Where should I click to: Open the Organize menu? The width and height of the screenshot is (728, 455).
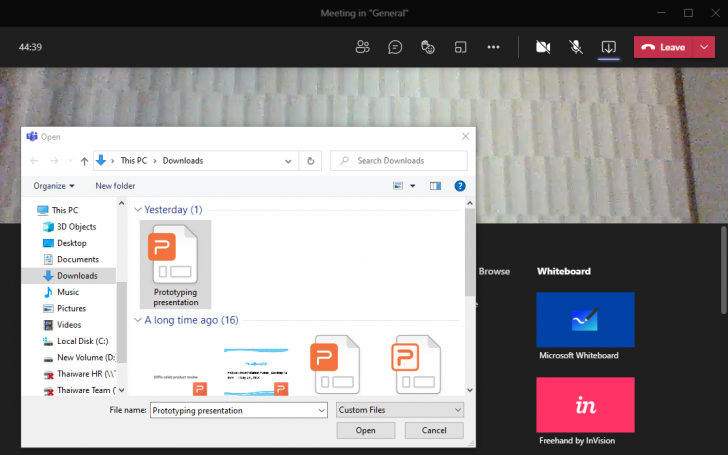[x=54, y=186]
